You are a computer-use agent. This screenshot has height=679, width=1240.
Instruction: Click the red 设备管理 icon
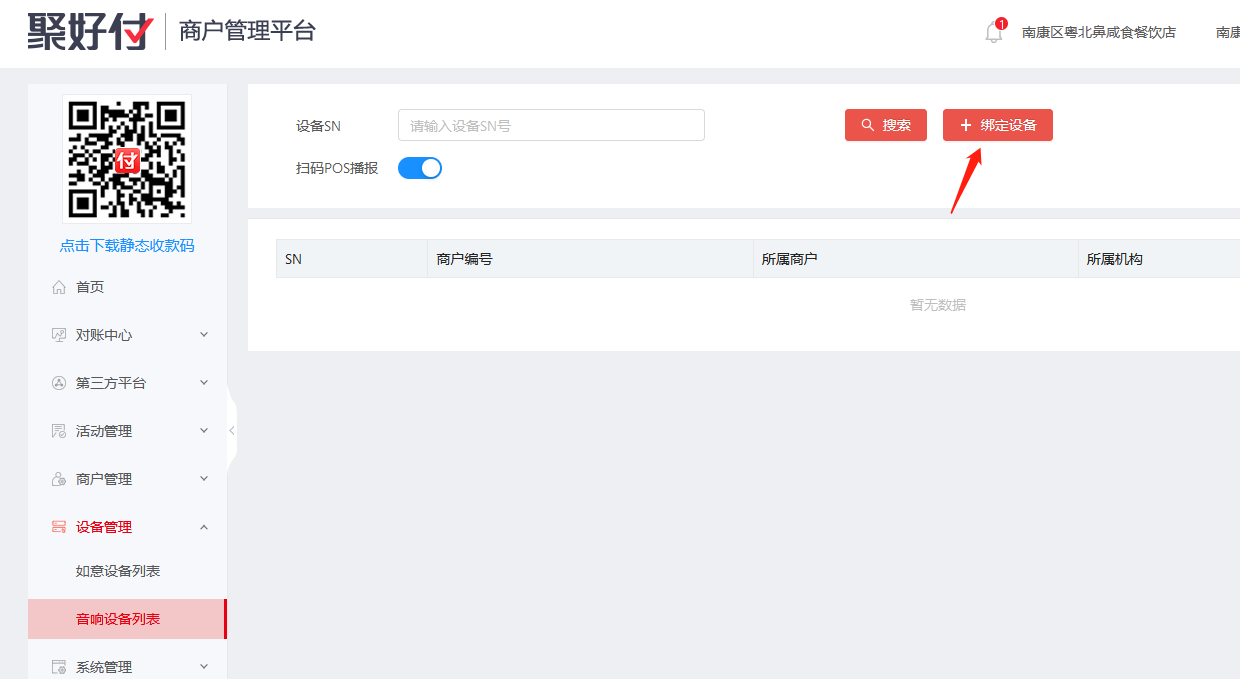click(x=59, y=527)
